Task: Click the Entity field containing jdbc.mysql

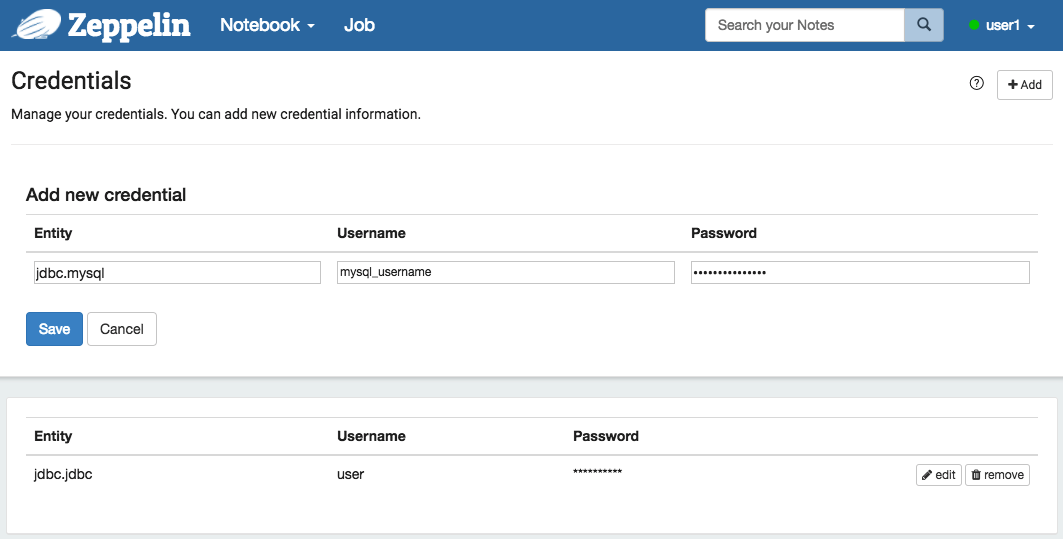Action: point(177,272)
